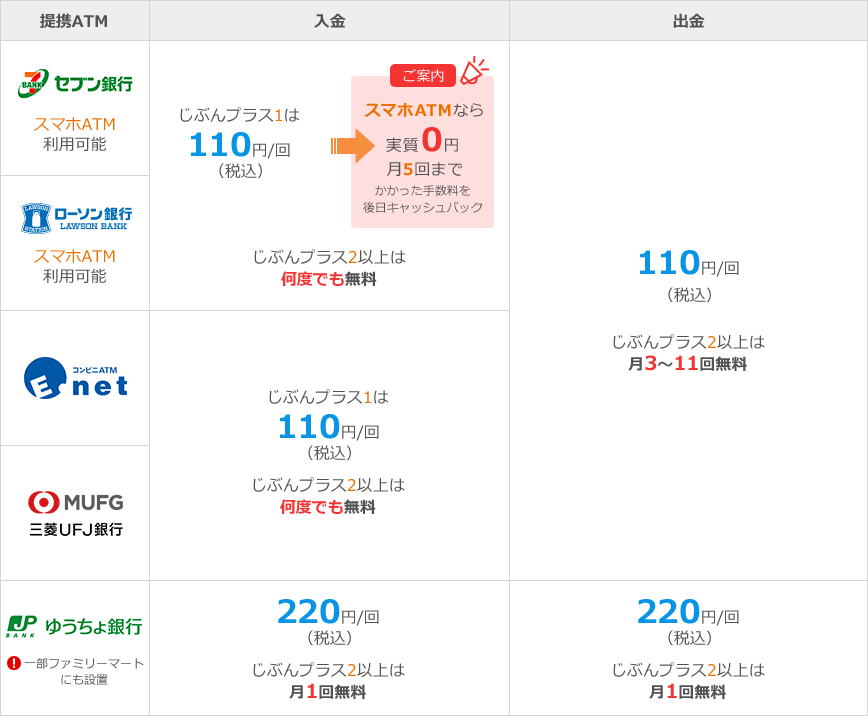Click じぶんプラス1は beside the orange arrow
Image resolution: width=868 pixels, height=716 pixels.
coord(239,115)
